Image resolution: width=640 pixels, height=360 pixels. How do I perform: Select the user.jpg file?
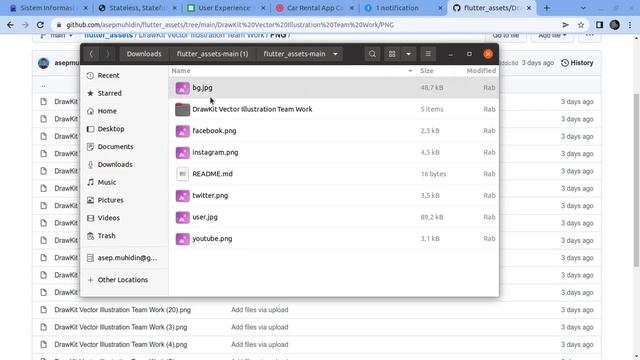[x=333, y=217]
